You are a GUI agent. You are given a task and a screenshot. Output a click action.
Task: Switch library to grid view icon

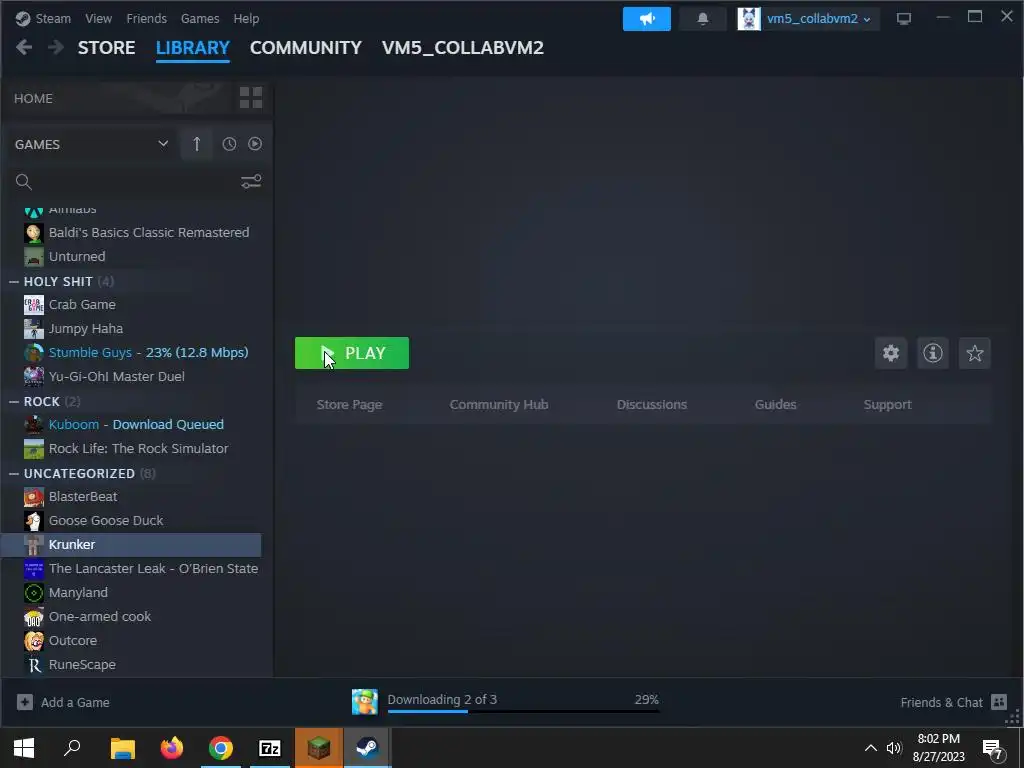point(251,98)
